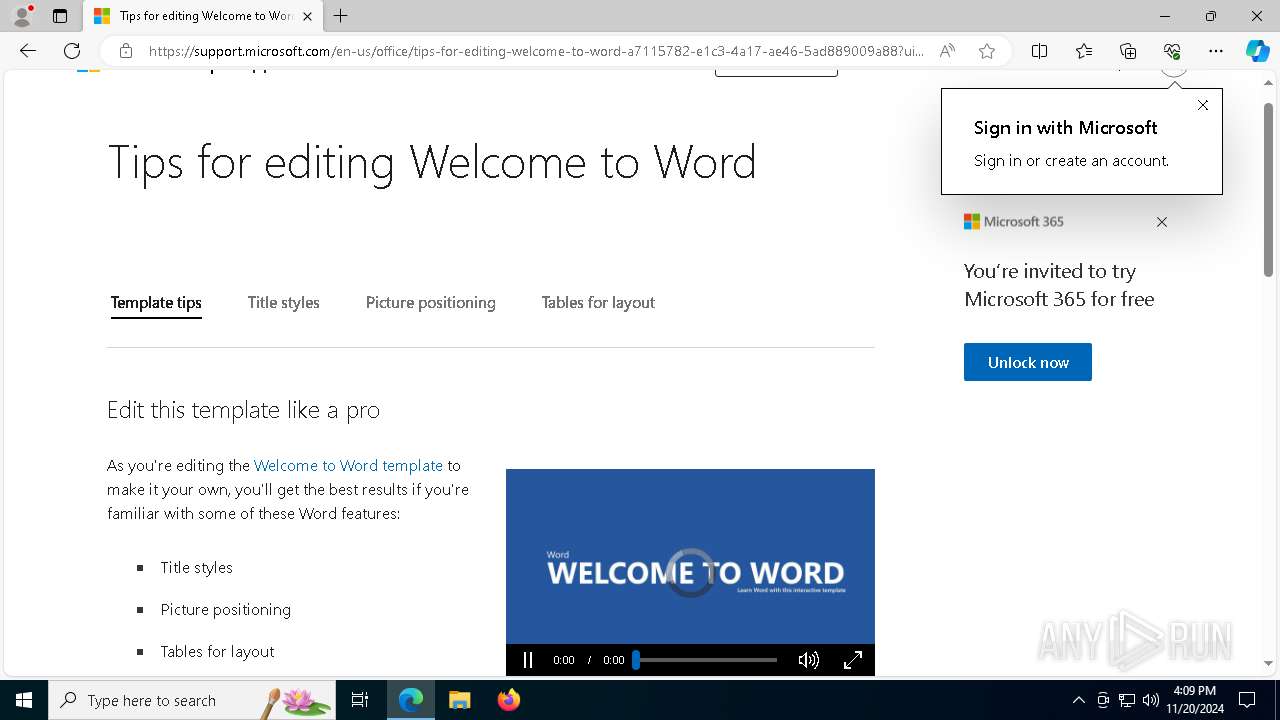Select the Template tips tab

tap(156, 303)
